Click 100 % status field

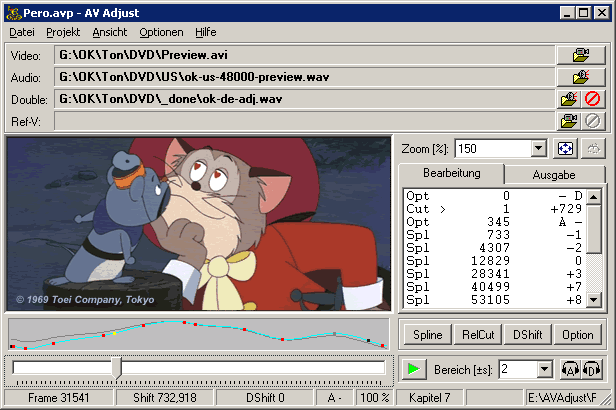point(374,398)
